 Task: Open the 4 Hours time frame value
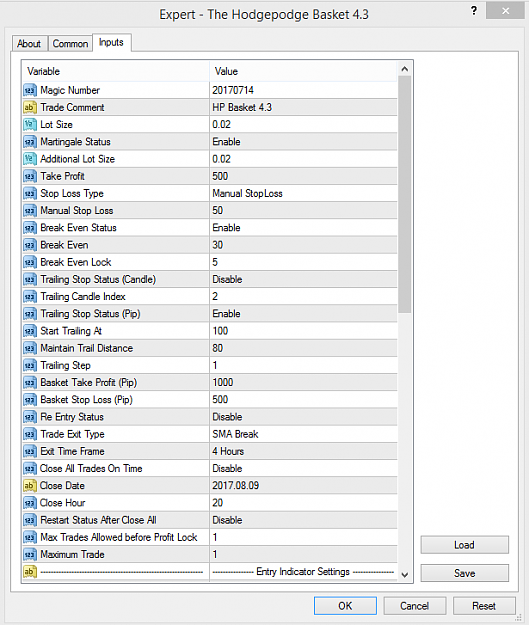303,451
